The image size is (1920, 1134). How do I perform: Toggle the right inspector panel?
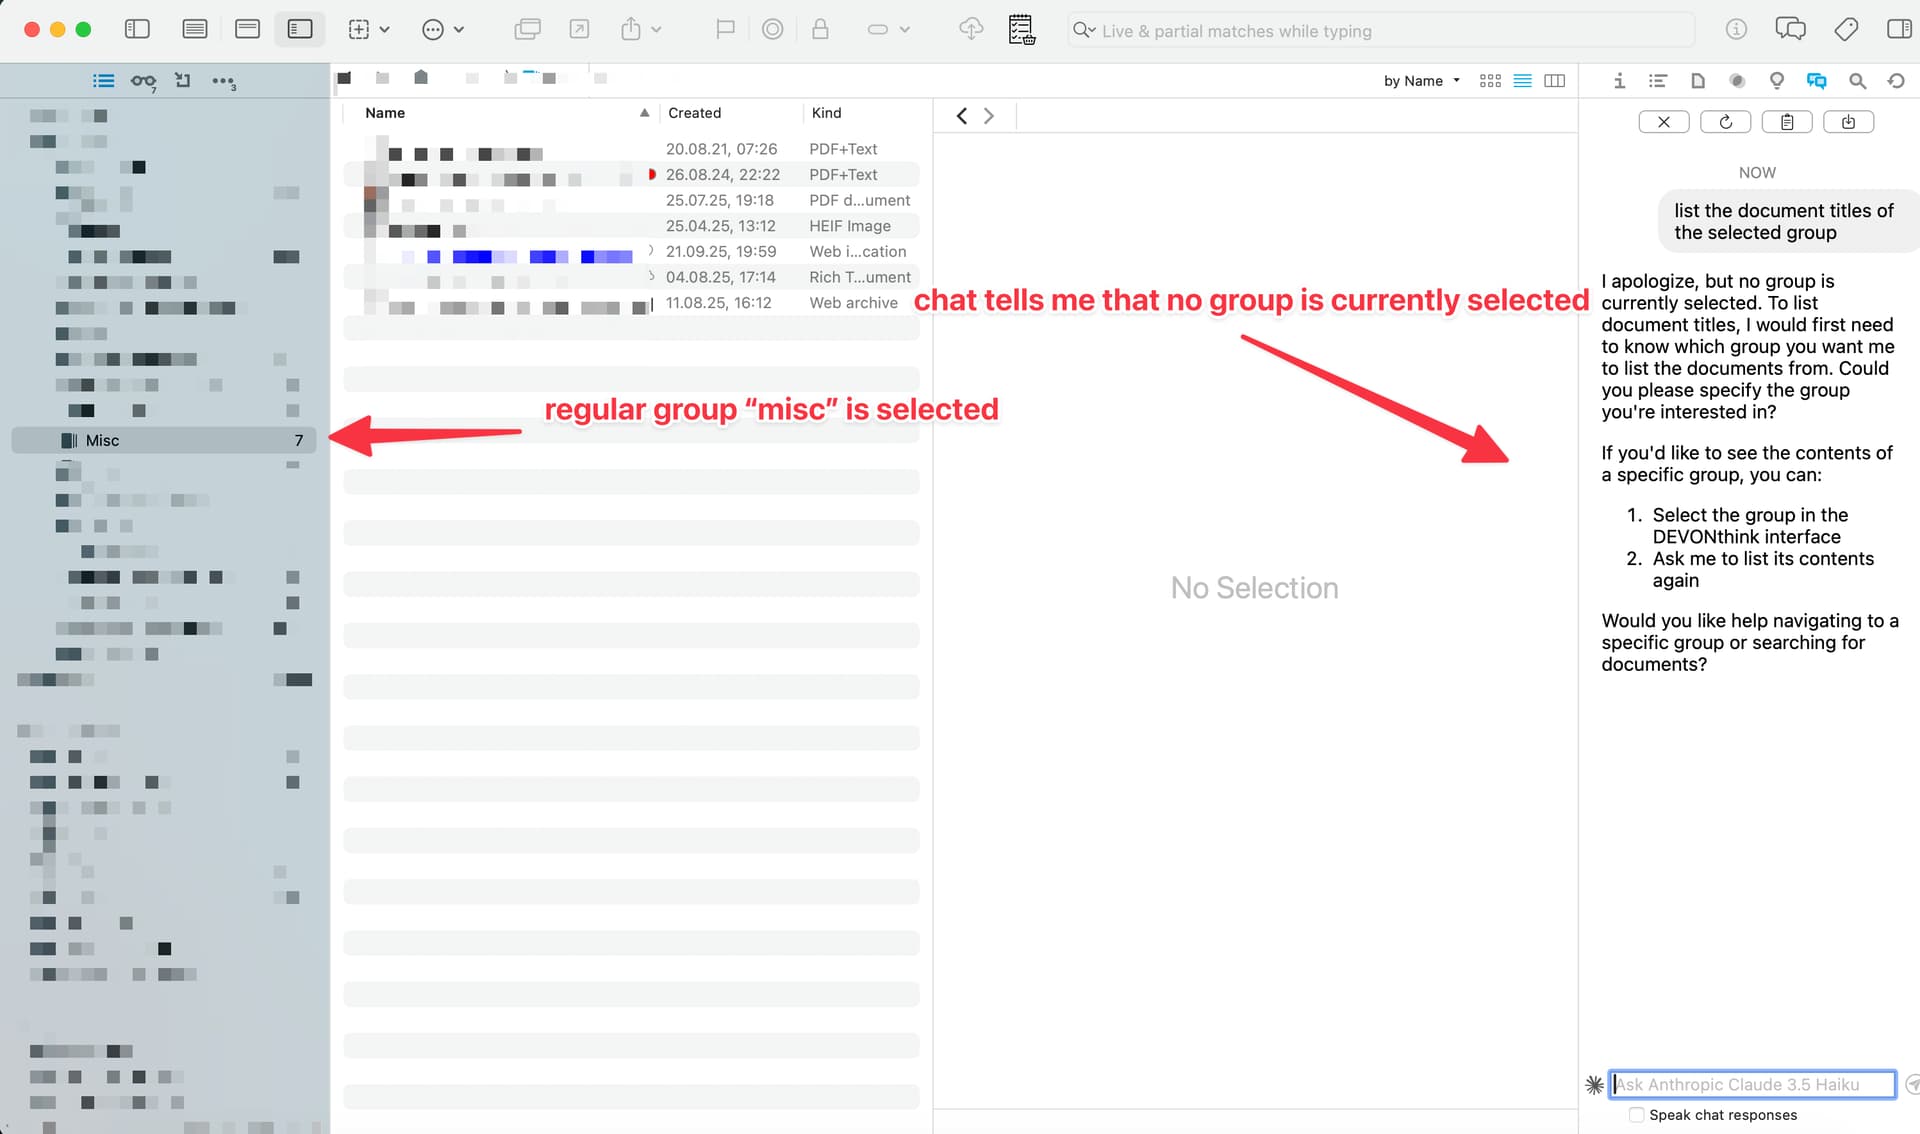click(x=1898, y=29)
